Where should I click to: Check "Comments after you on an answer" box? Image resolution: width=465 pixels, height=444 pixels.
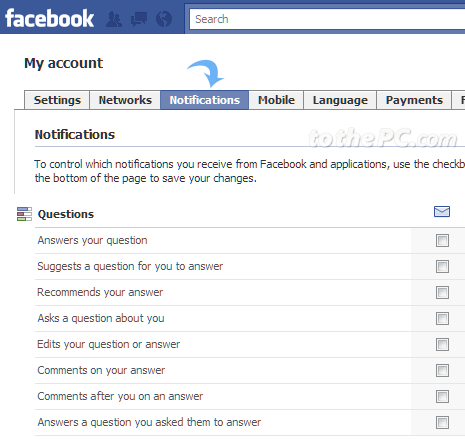(442, 396)
